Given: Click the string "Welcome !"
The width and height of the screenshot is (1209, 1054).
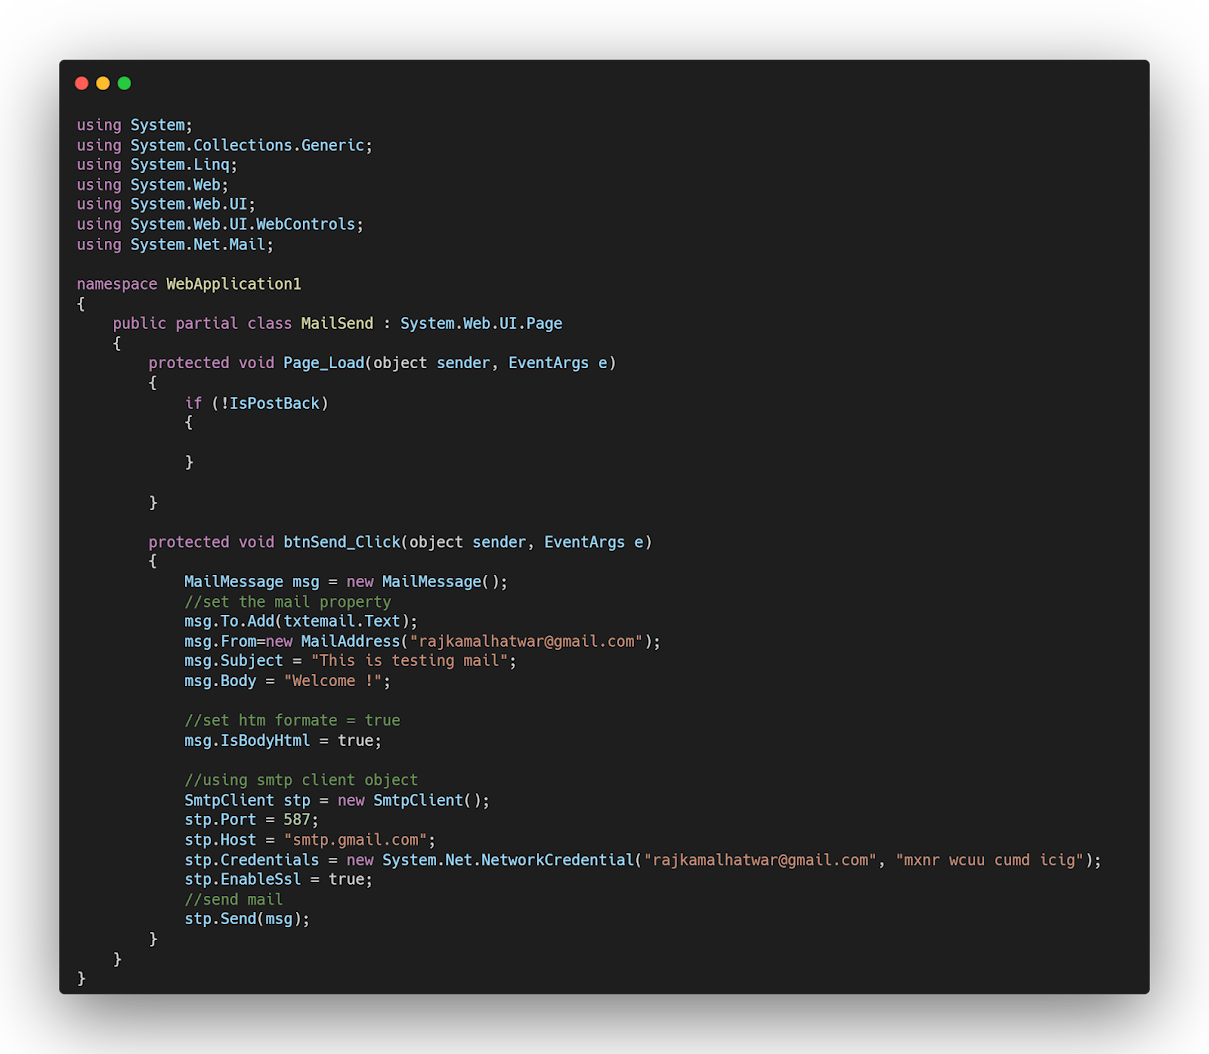Looking at the screenshot, I should tap(333, 681).
